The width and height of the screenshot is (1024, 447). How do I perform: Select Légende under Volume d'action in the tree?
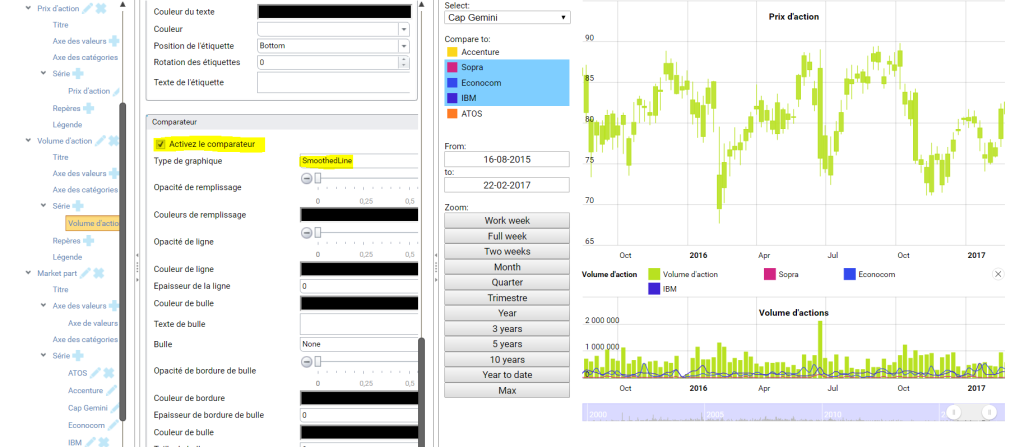click(x=67, y=257)
